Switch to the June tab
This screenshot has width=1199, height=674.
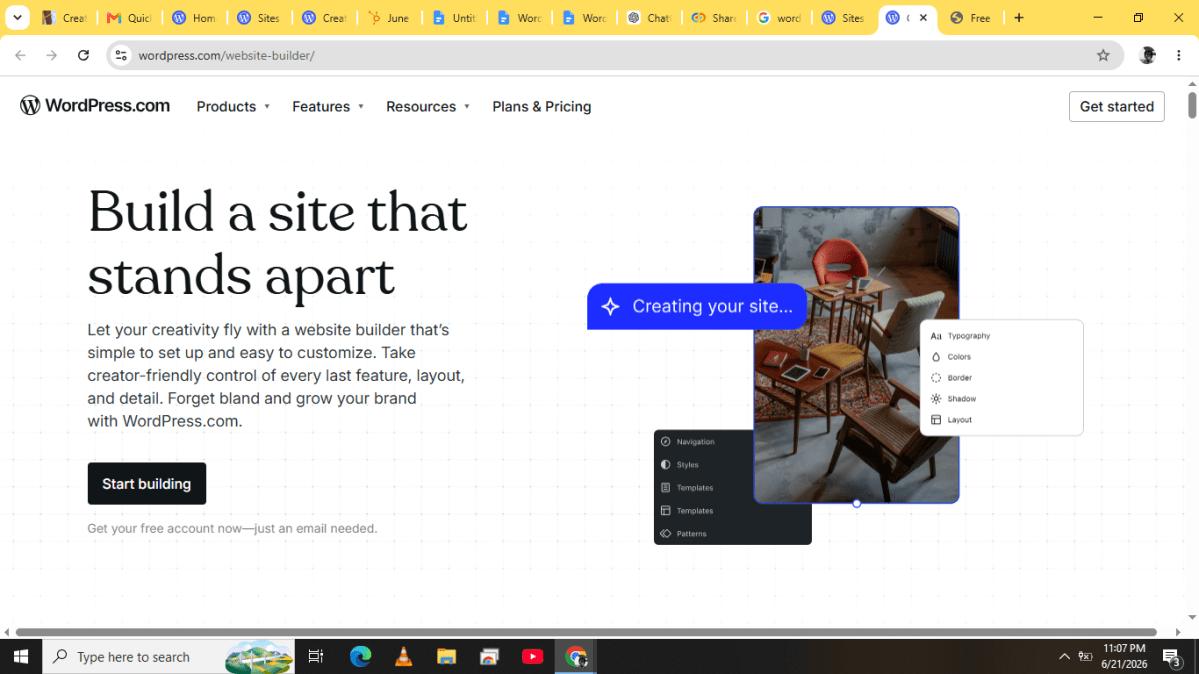(389, 18)
